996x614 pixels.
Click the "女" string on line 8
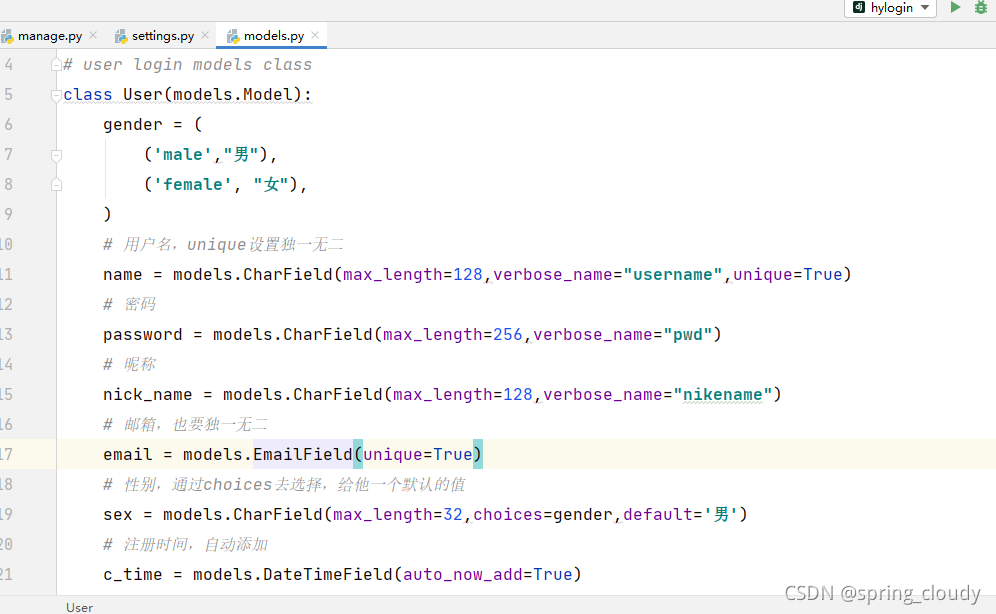click(x=271, y=184)
